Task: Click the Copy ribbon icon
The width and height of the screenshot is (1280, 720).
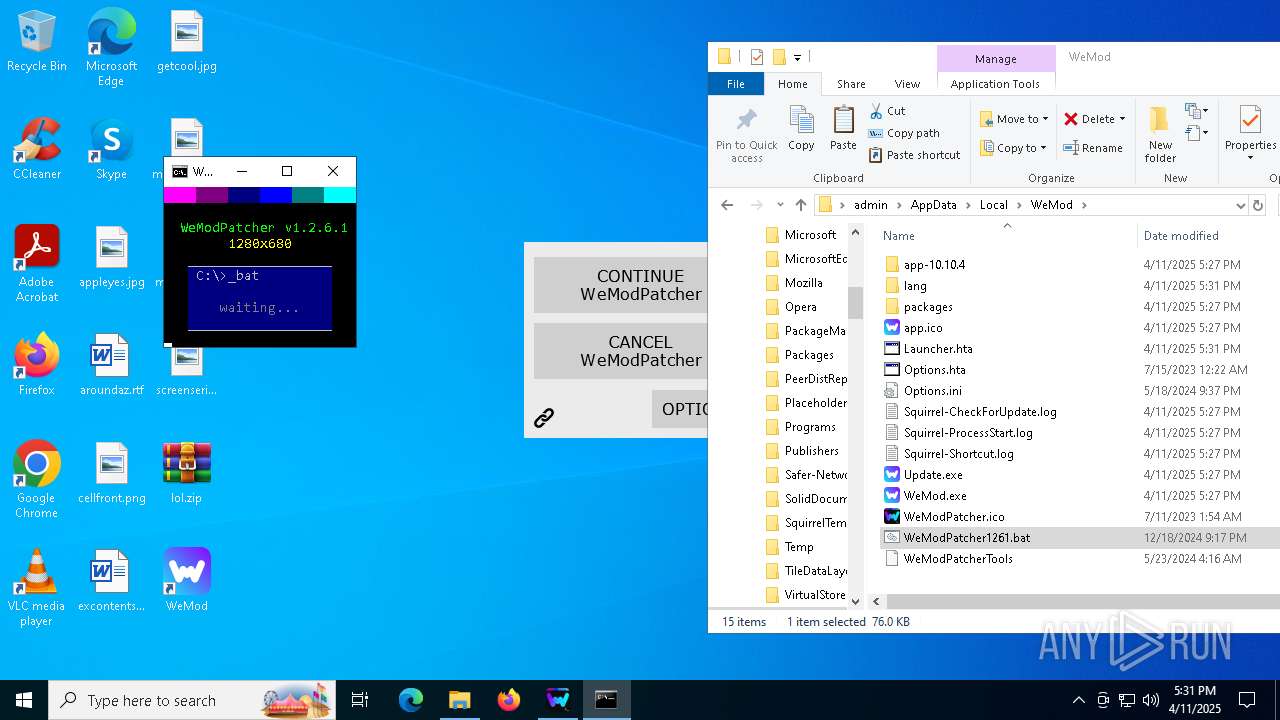Action: [801, 128]
